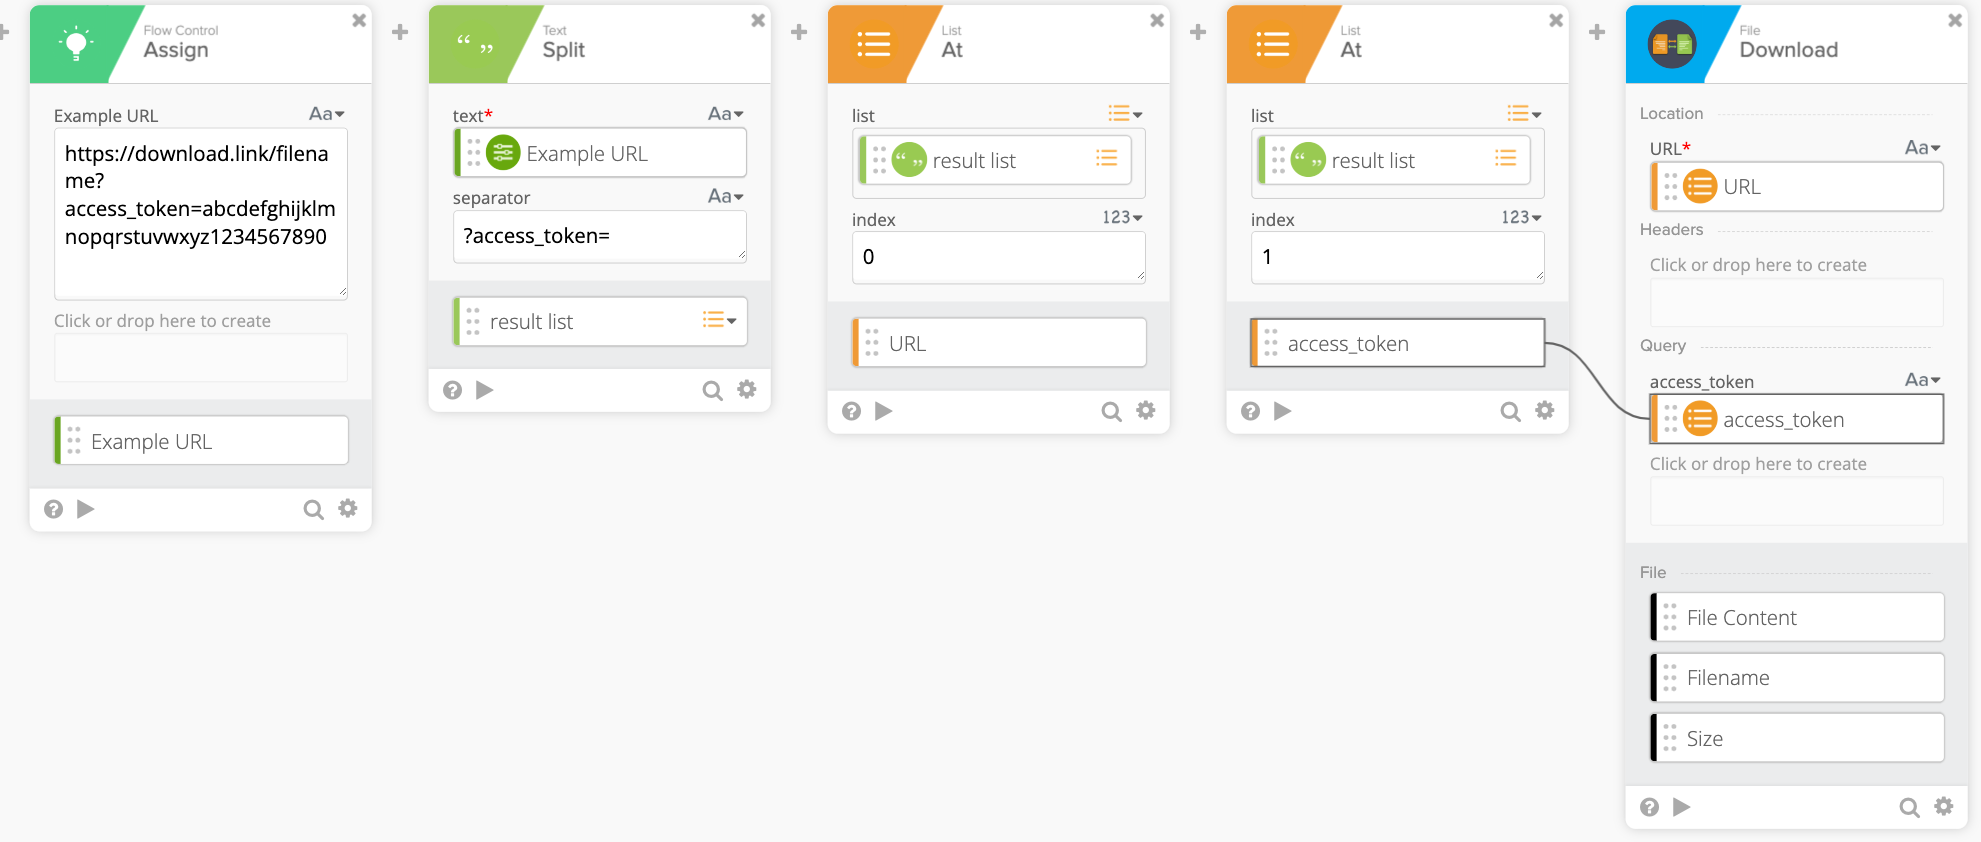This screenshot has width=1981, height=842.
Task: Run the Assign card play button
Action: (86, 509)
